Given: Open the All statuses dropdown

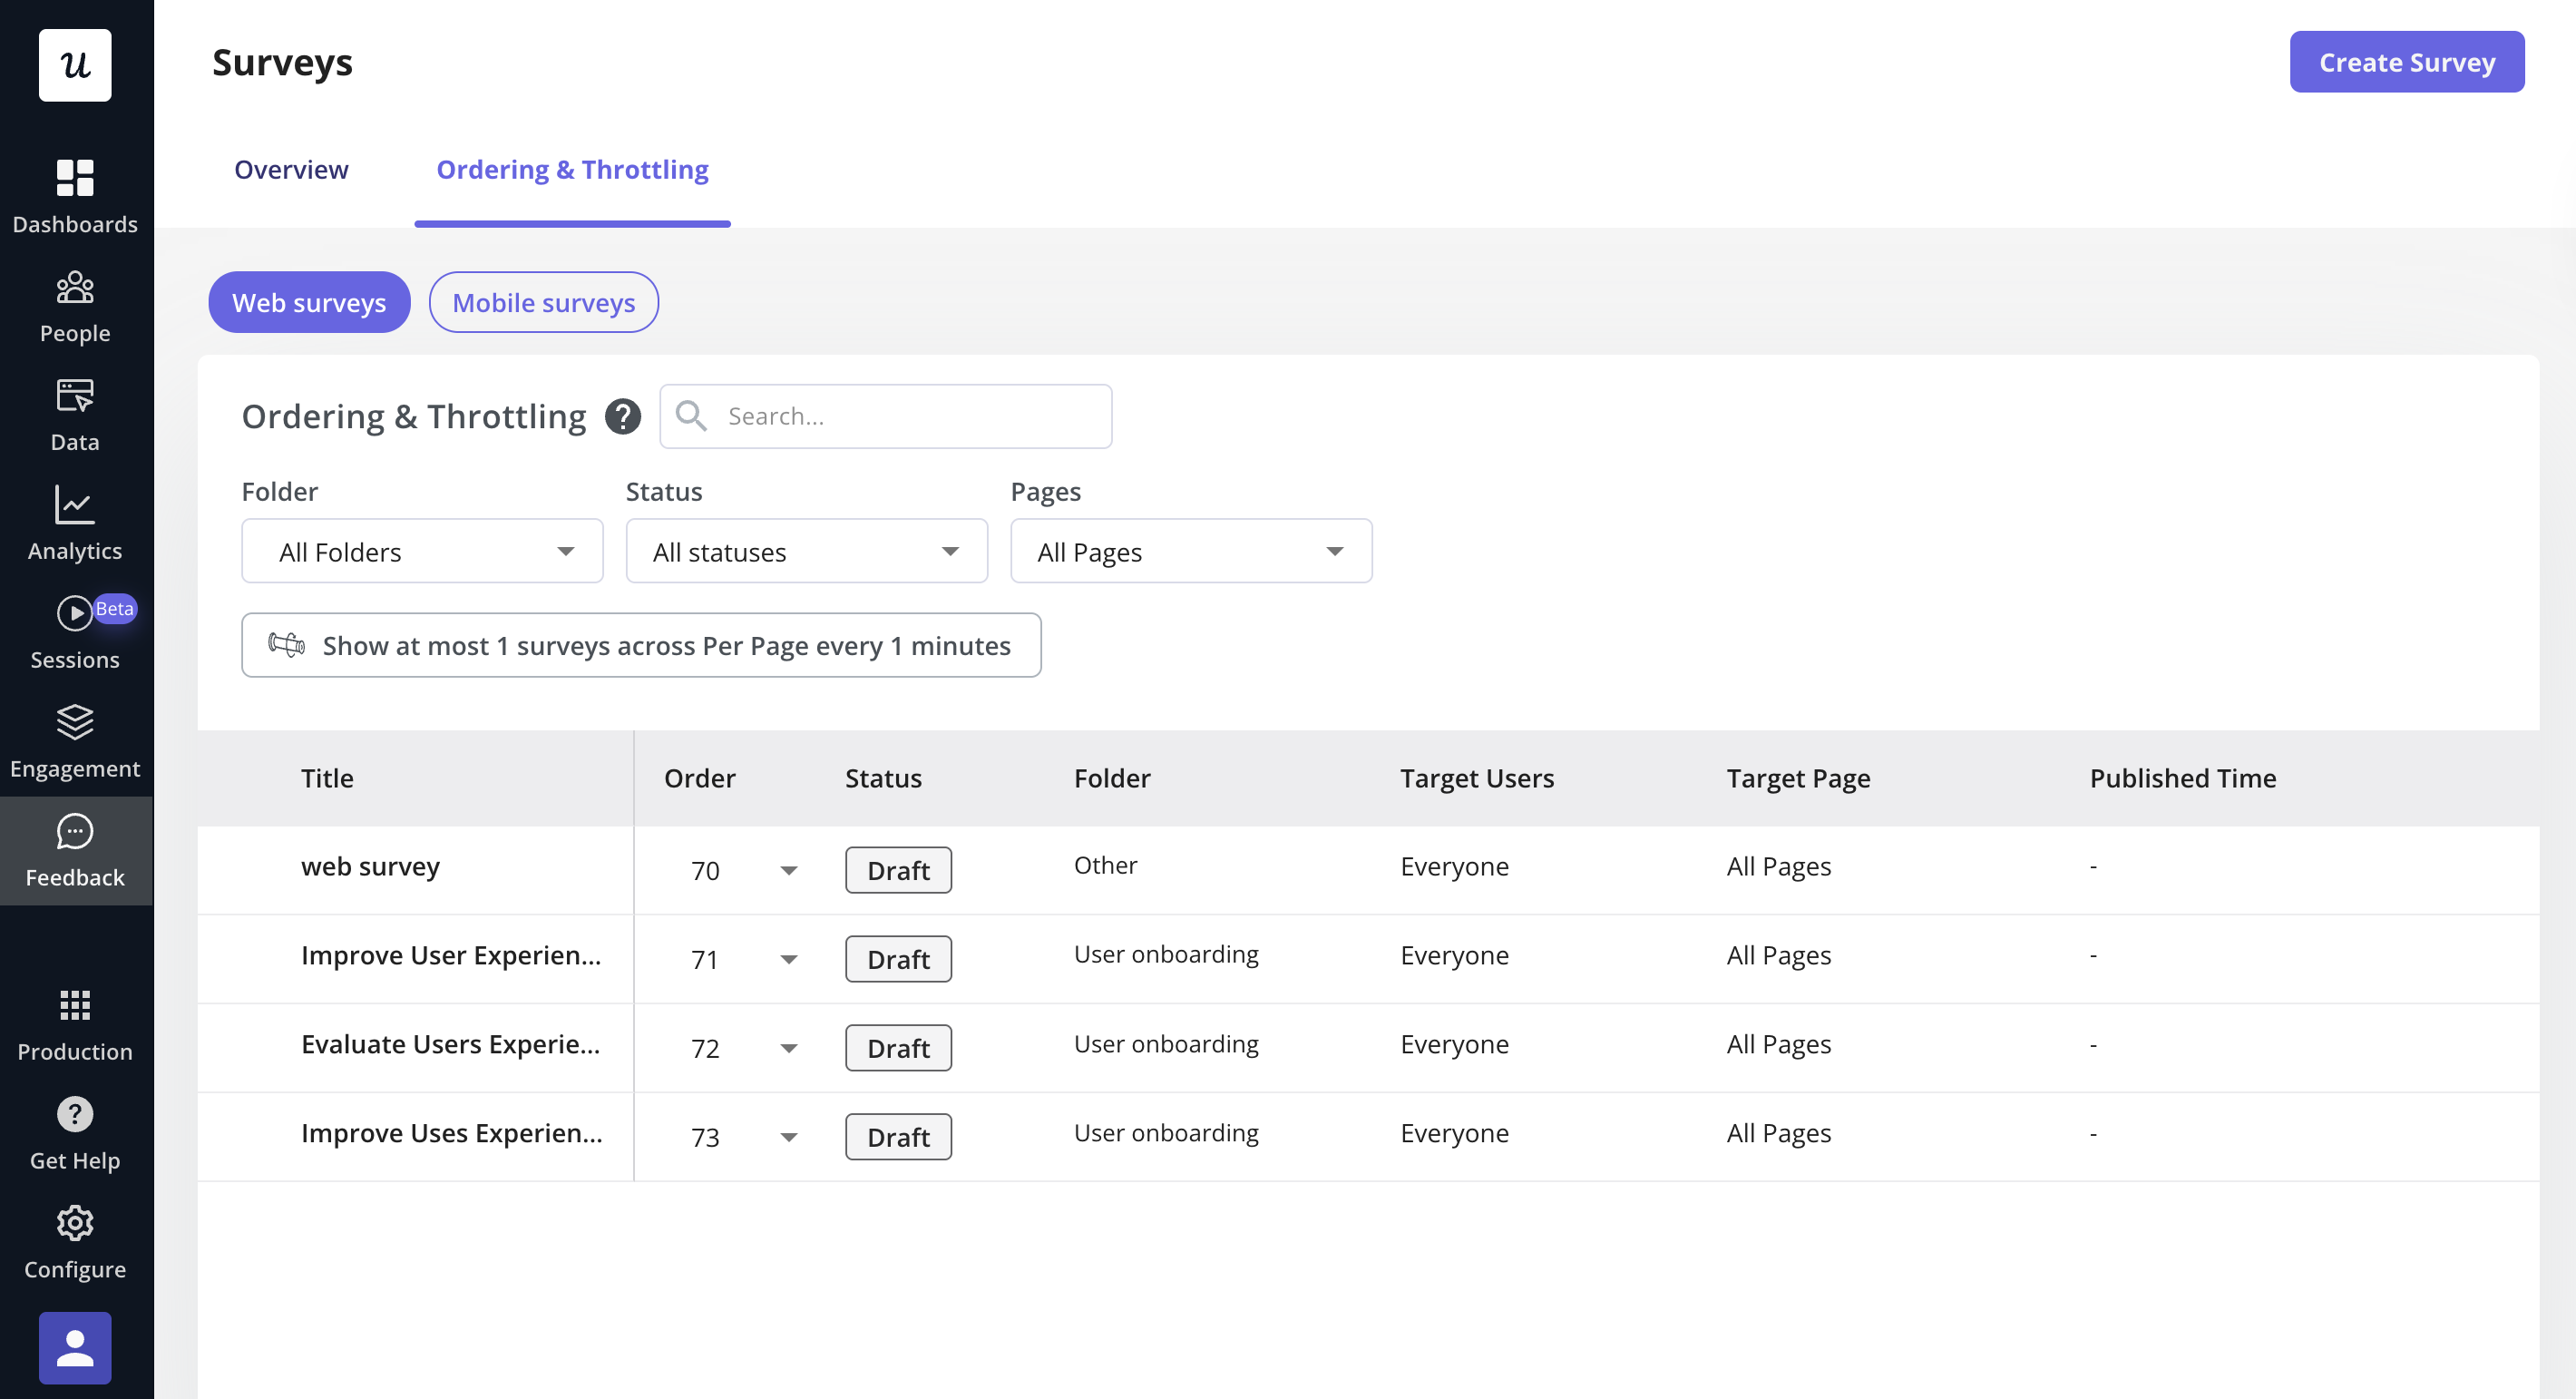Looking at the screenshot, I should coord(806,551).
